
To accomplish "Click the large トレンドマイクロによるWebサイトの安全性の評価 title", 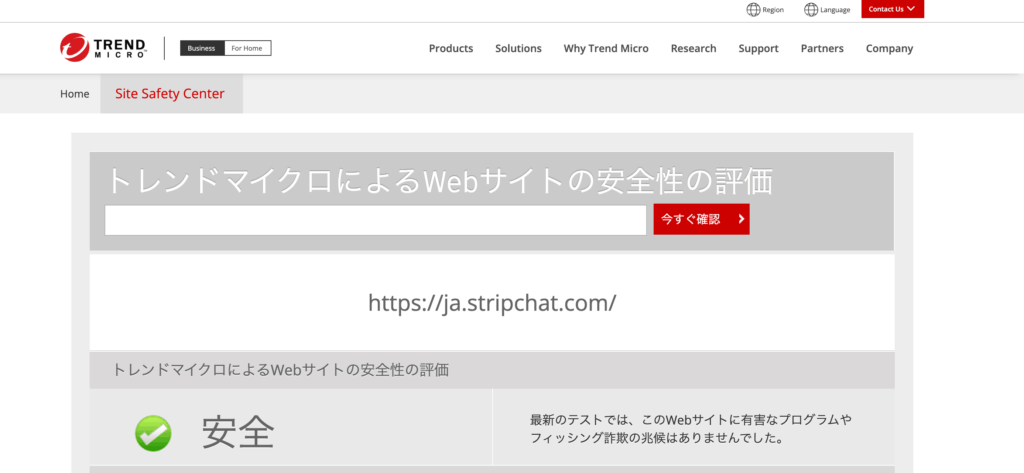I will point(439,181).
